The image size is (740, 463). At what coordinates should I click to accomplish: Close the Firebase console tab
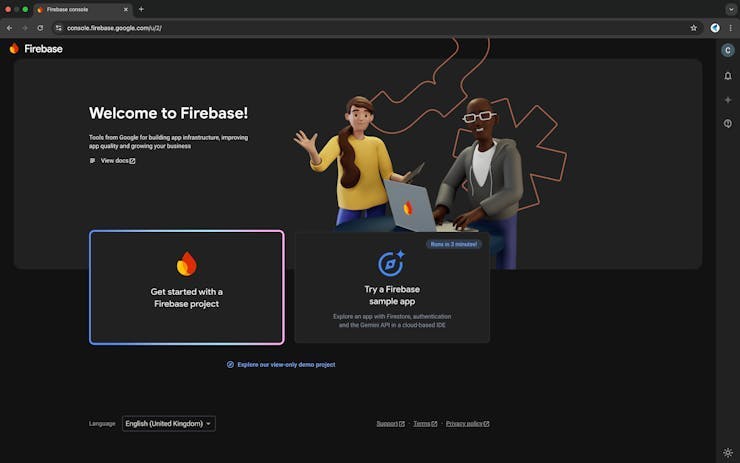pos(126,9)
